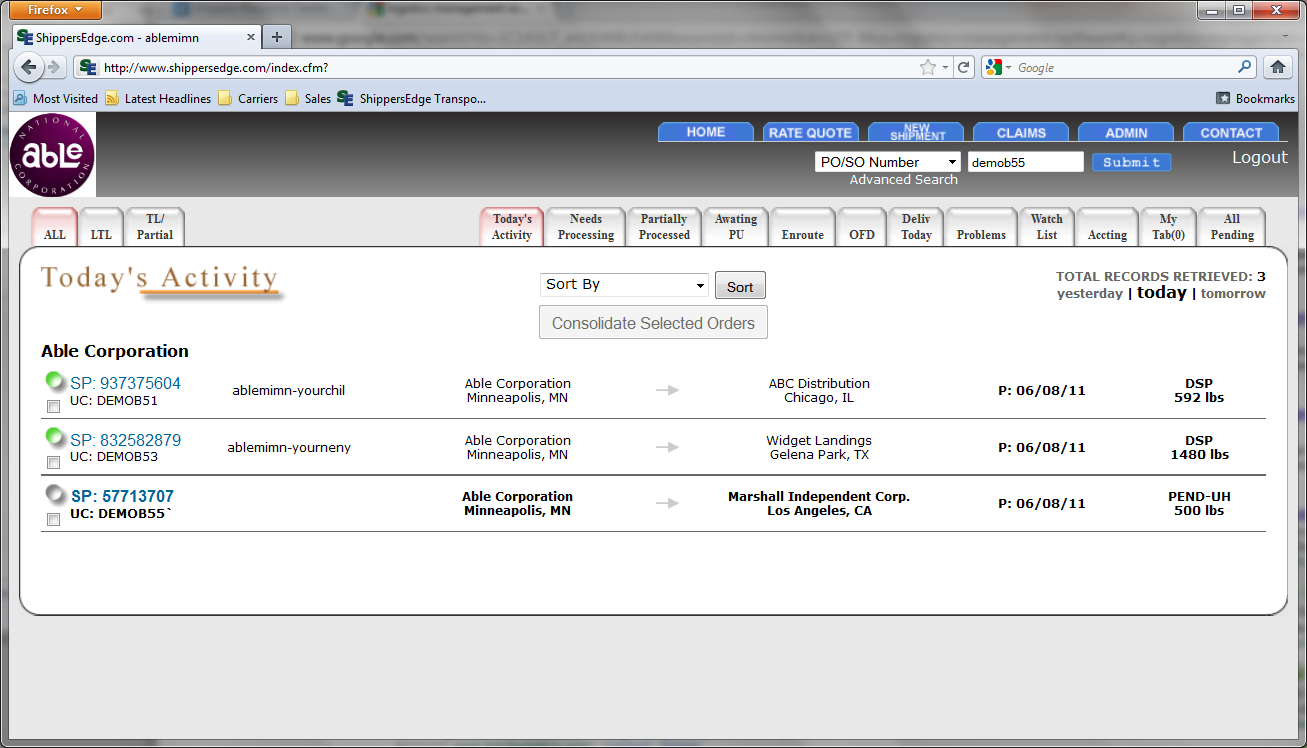The height and width of the screenshot is (748, 1307).
Task: Open shipment link SP: 57713707
Action: pyautogui.click(x=122, y=496)
